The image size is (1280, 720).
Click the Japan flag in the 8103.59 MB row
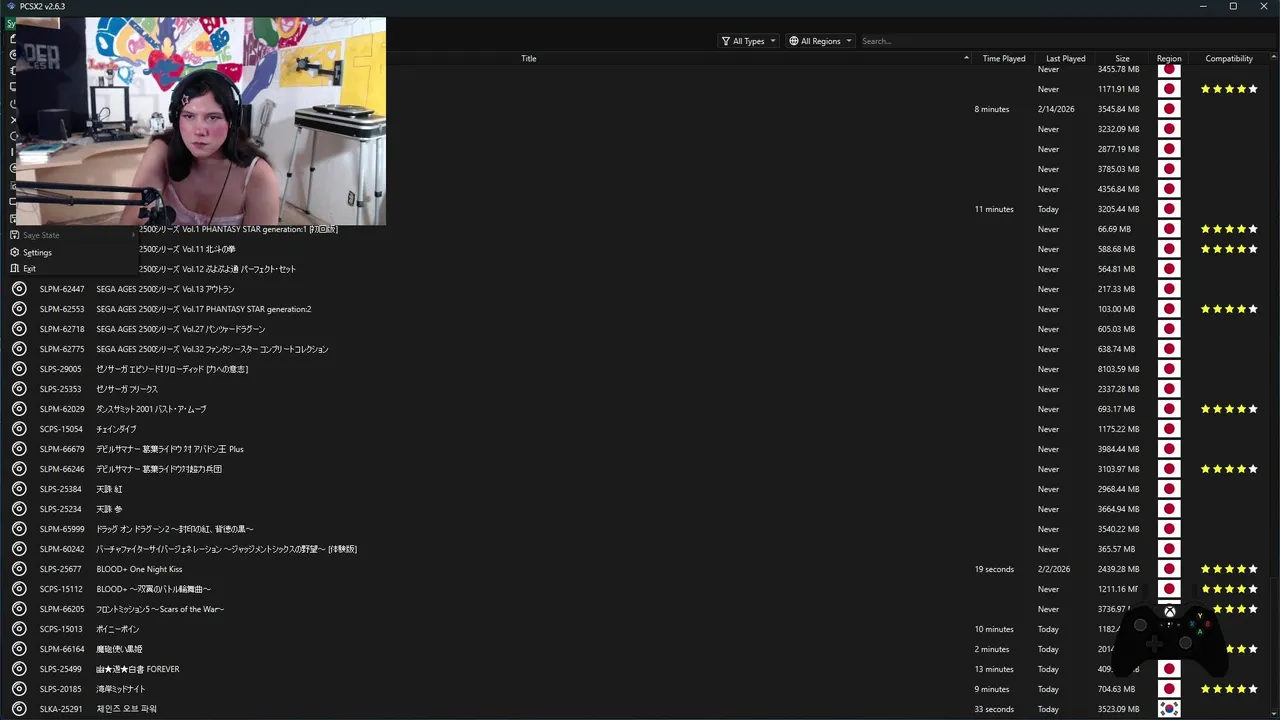(1169, 369)
